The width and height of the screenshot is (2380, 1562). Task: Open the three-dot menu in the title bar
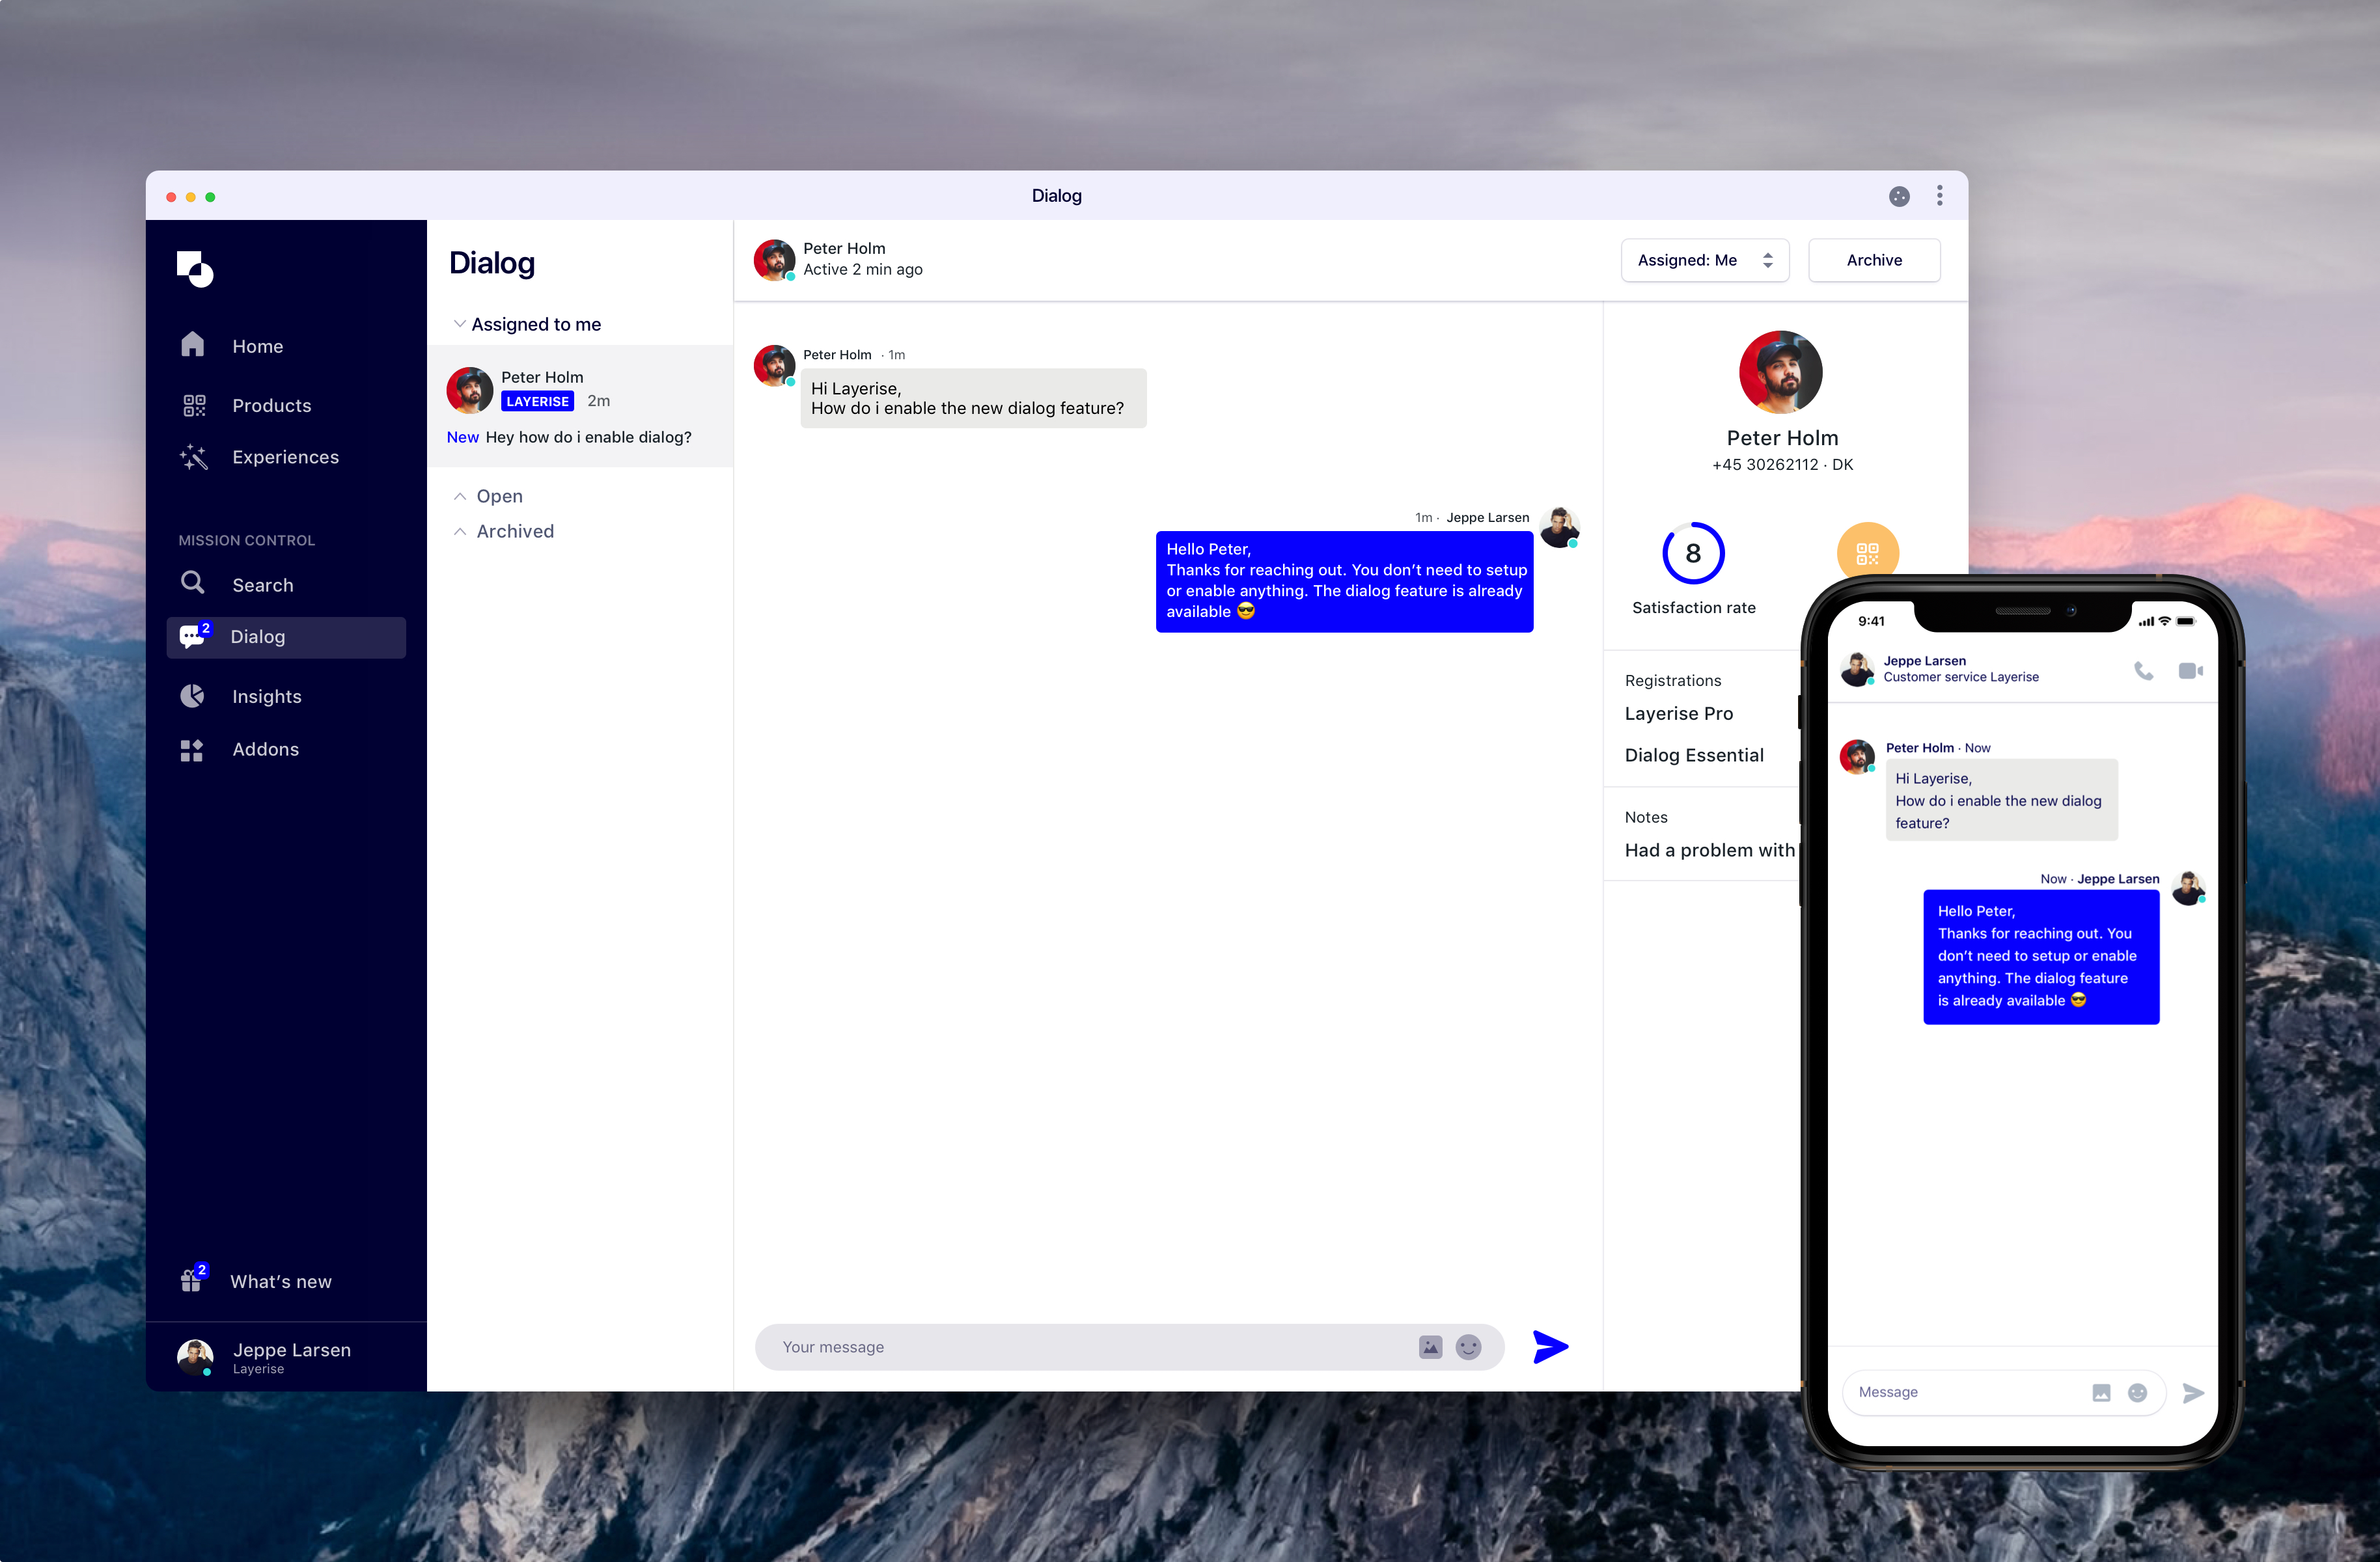click(x=1939, y=196)
